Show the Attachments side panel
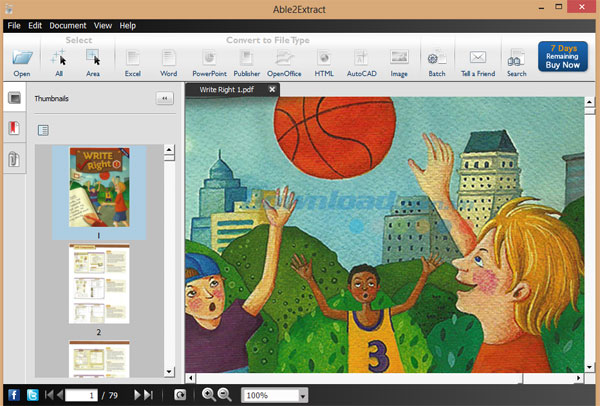 (15, 159)
